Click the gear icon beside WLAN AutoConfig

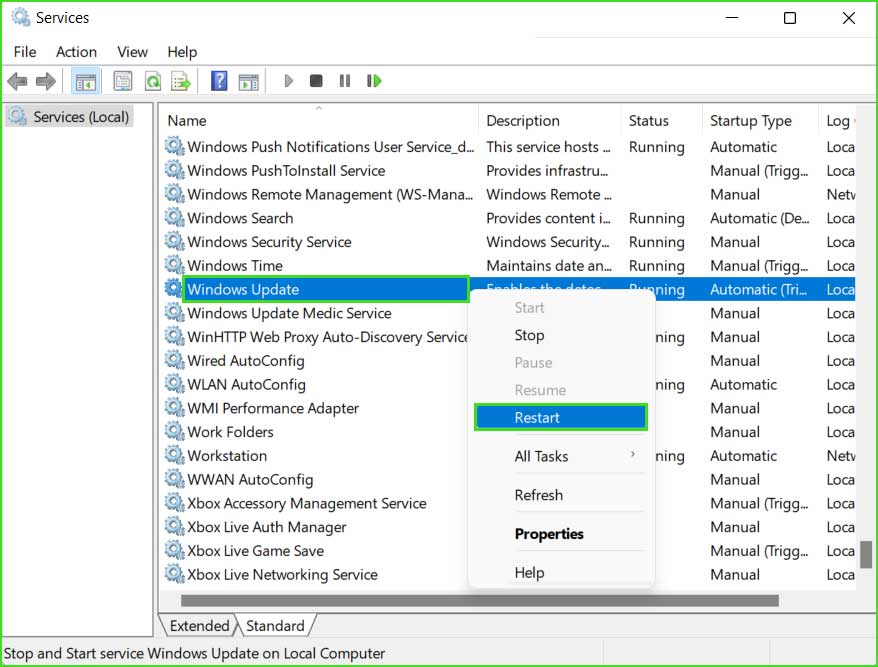(x=174, y=384)
